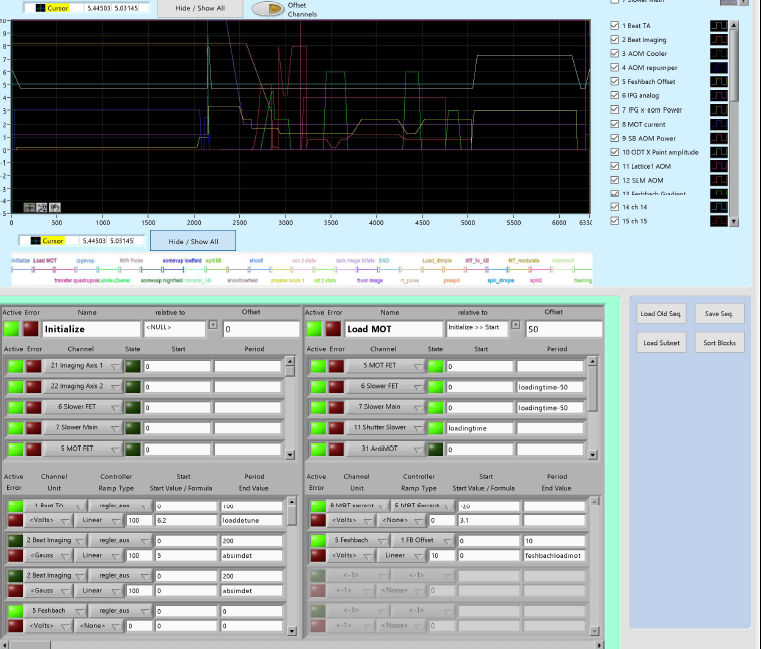The image size is (761, 649).
Task: Click the Save Seq. button
Action: pyautogui.click(x=719, y=314)
